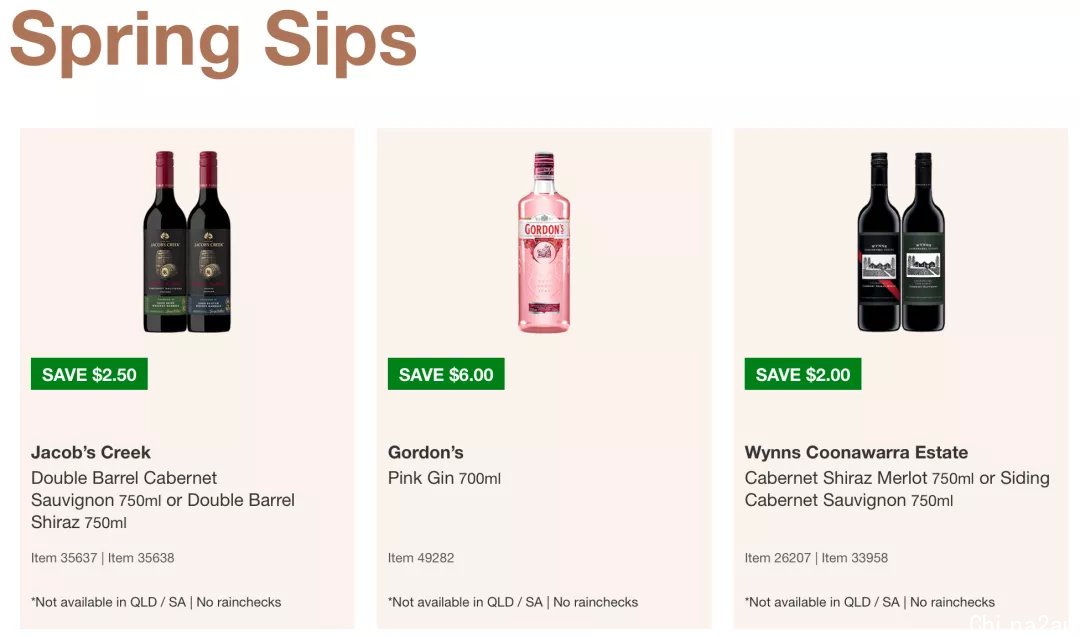Image resolution: width=1080 pixels, height=637 pixels.
Task: Click the SAVE $2.50 green badge
Action: [x=89, y=374]
